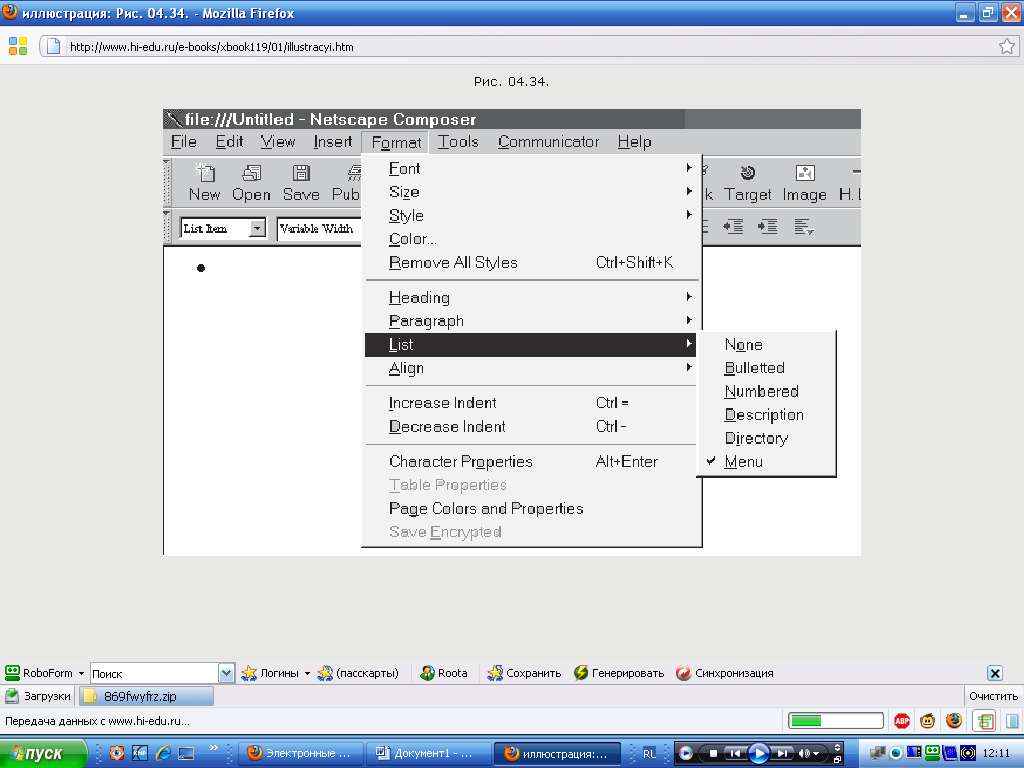Click the colored squares icon beside URL
1024x768 pixels.
18,46
